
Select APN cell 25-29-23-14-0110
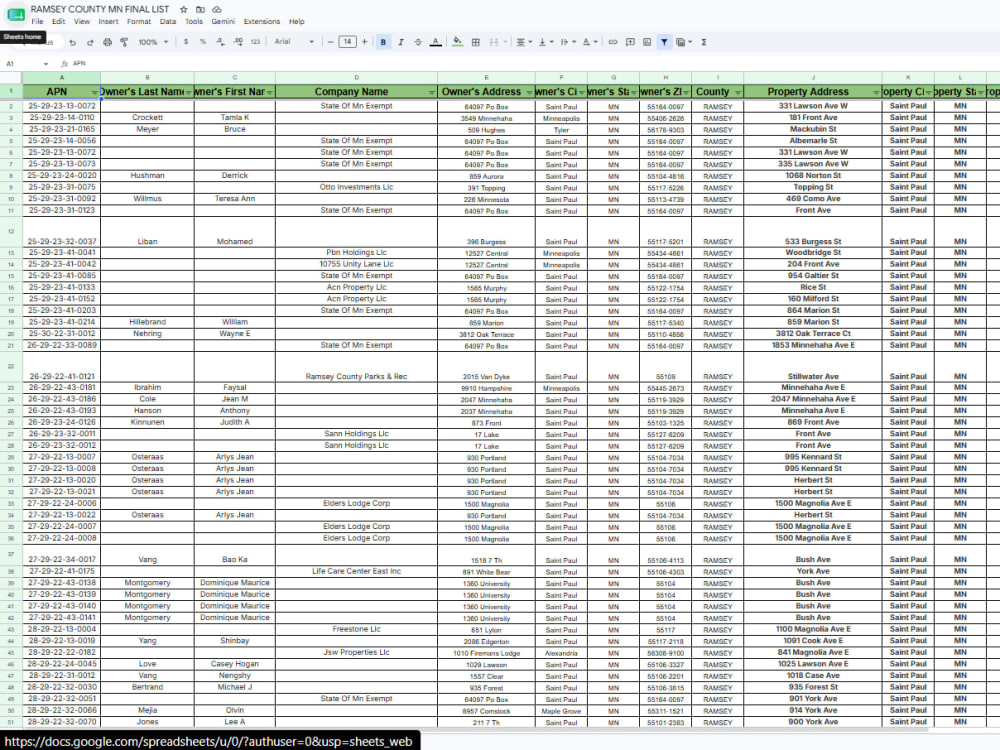[x=62, y=117]
